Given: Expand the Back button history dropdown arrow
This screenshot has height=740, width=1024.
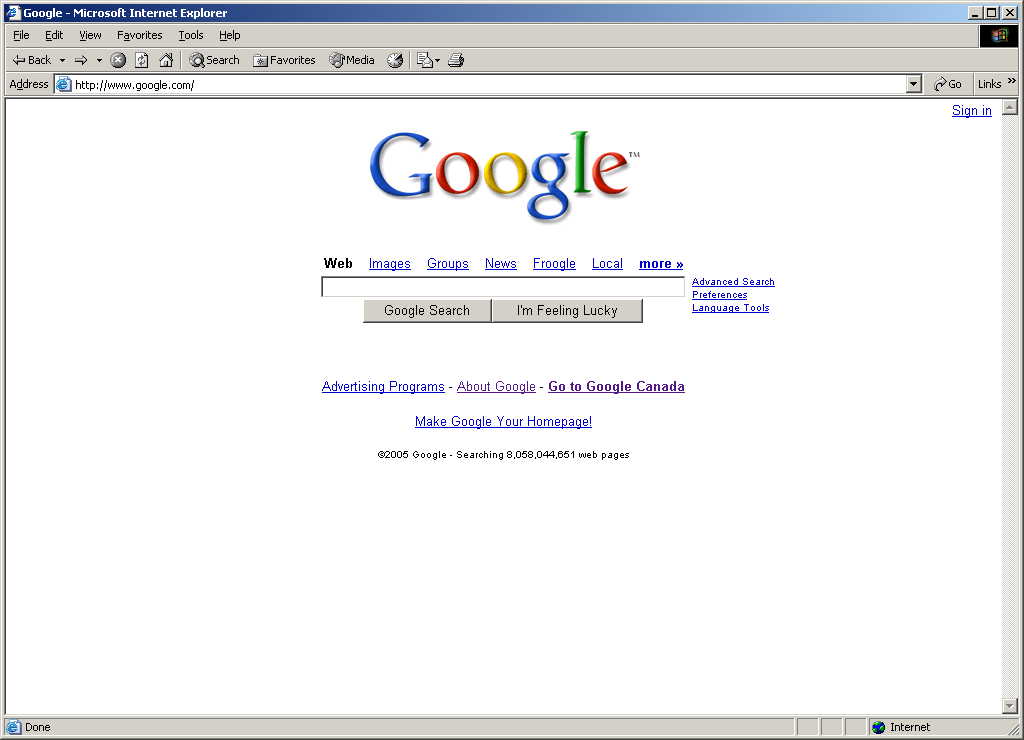Looking at the screenshot, I should point(63,60).
